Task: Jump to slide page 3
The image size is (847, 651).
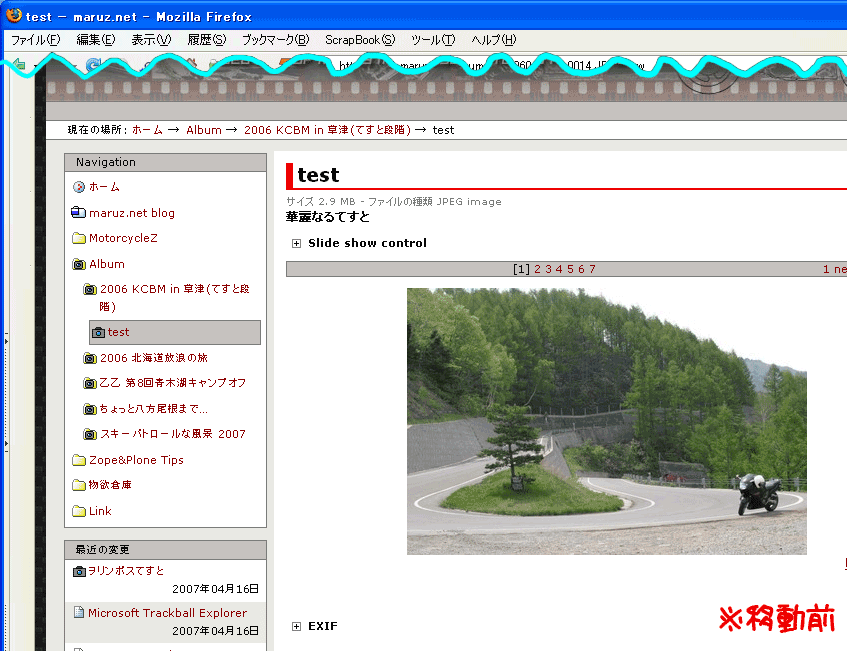Action: (x=548, y=269)
